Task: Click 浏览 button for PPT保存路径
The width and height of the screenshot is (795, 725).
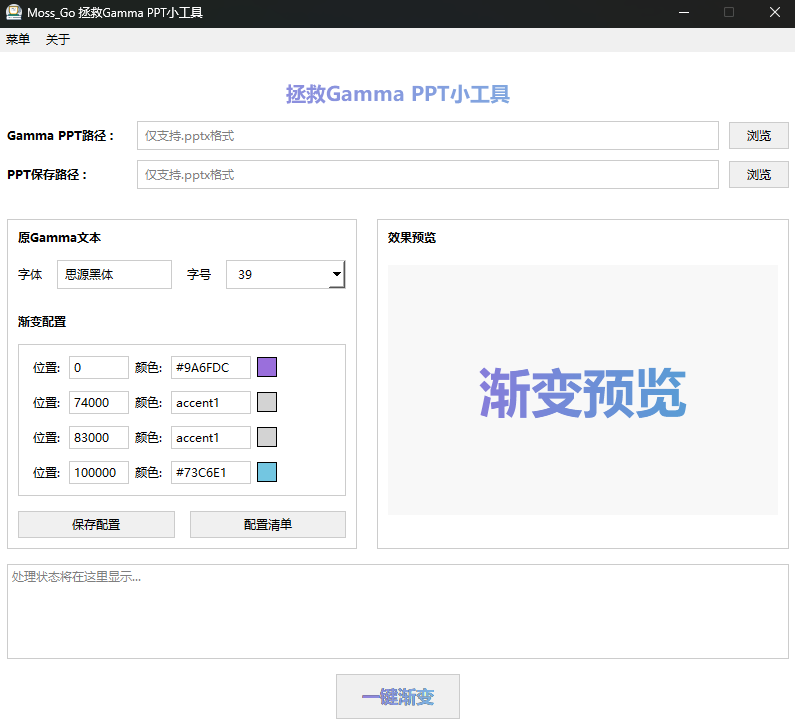Action: [x=758, y=175]
